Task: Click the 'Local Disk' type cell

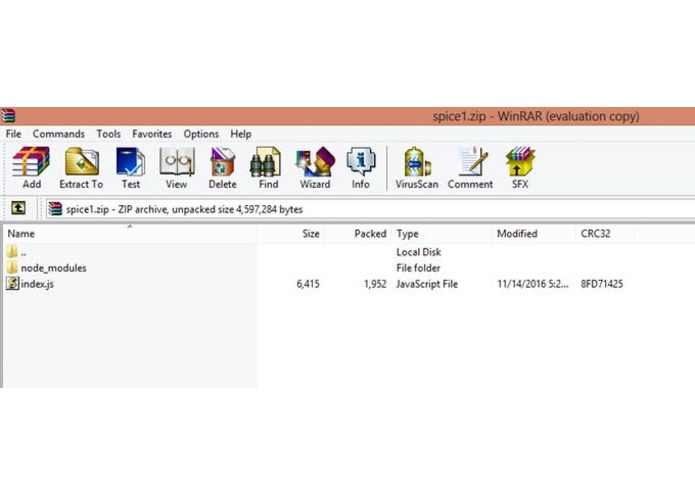Action: 418,252
